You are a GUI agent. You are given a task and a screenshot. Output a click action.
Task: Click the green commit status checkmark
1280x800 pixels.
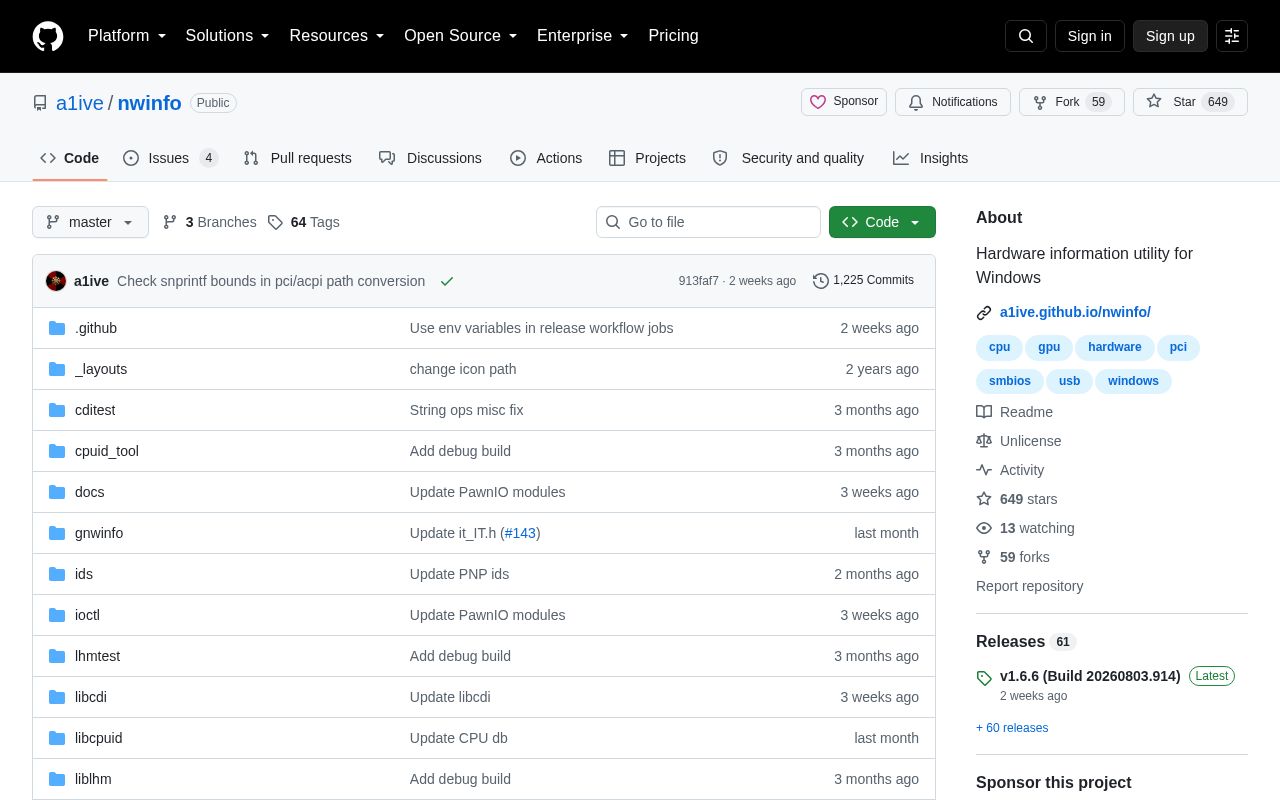pyautogui.click(x=447, y=281)
